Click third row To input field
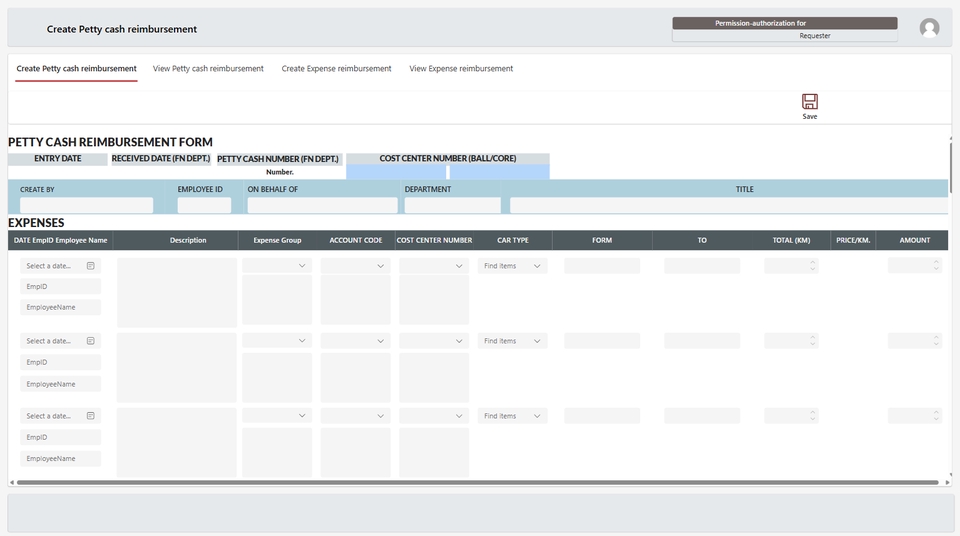 (x=702, y=416)
